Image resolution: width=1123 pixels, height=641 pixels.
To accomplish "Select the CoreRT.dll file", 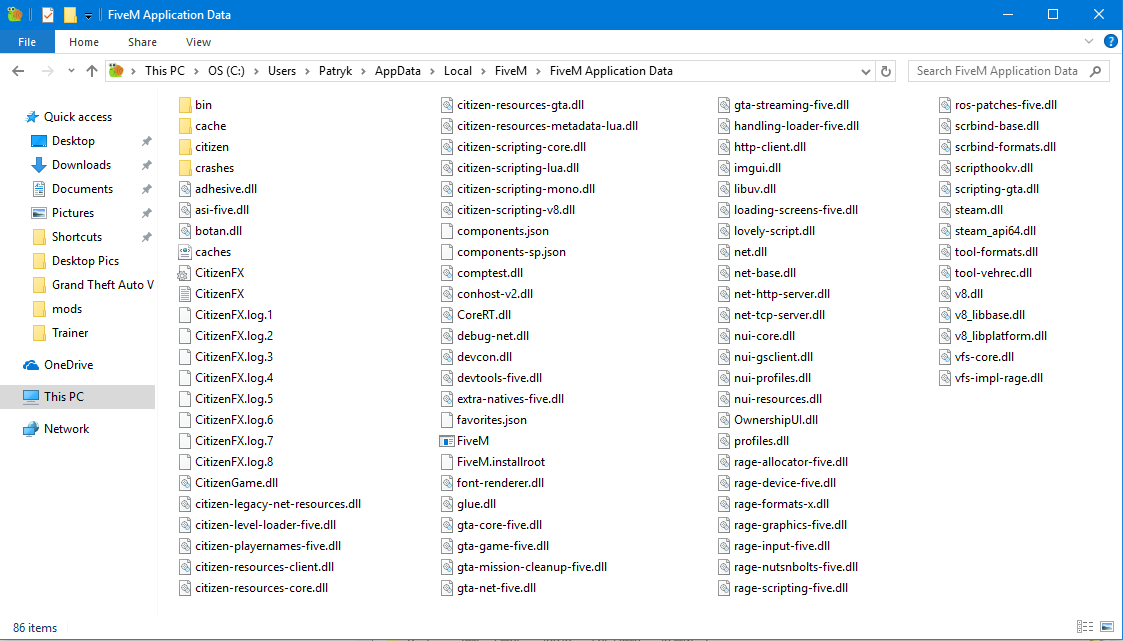I will (475, 315).
